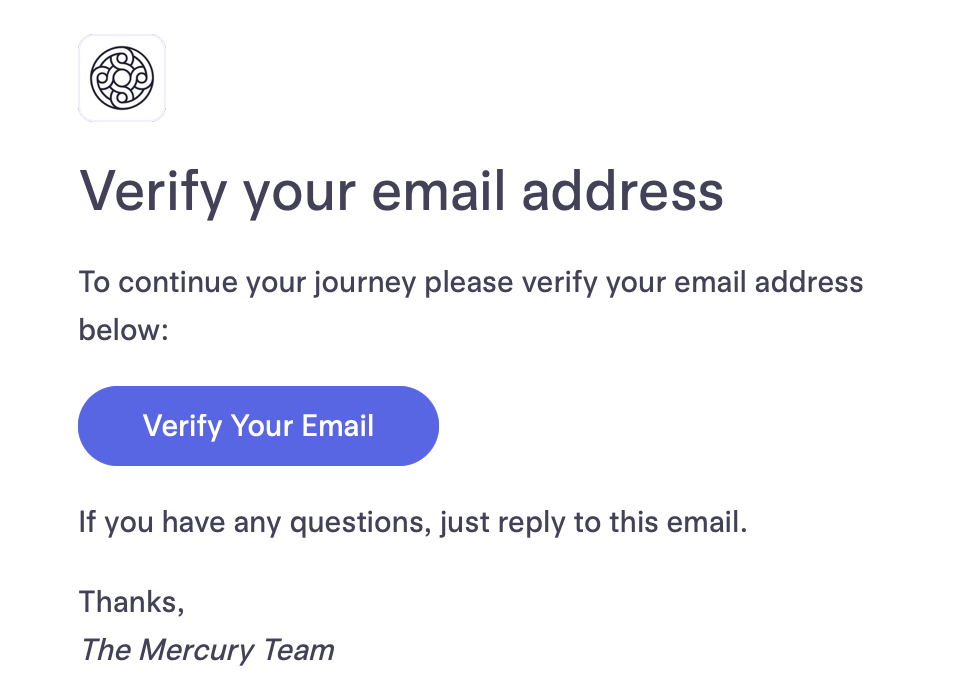Click the Verify Your Email button
960x698 pixels.
(258, 426)
